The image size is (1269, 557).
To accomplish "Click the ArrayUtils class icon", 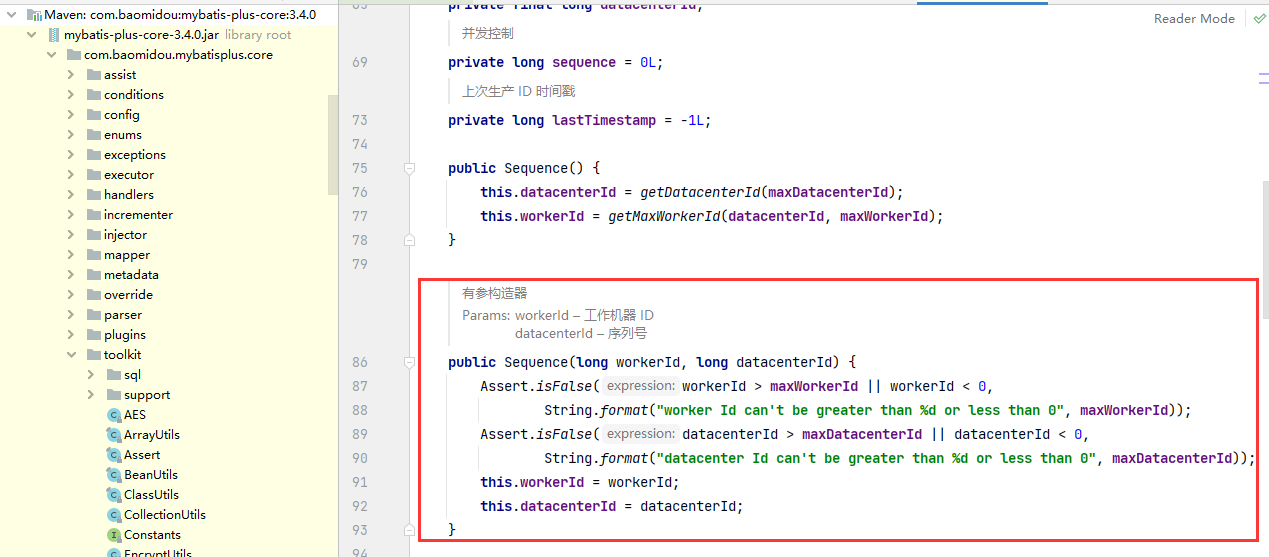I will [114, 435].
